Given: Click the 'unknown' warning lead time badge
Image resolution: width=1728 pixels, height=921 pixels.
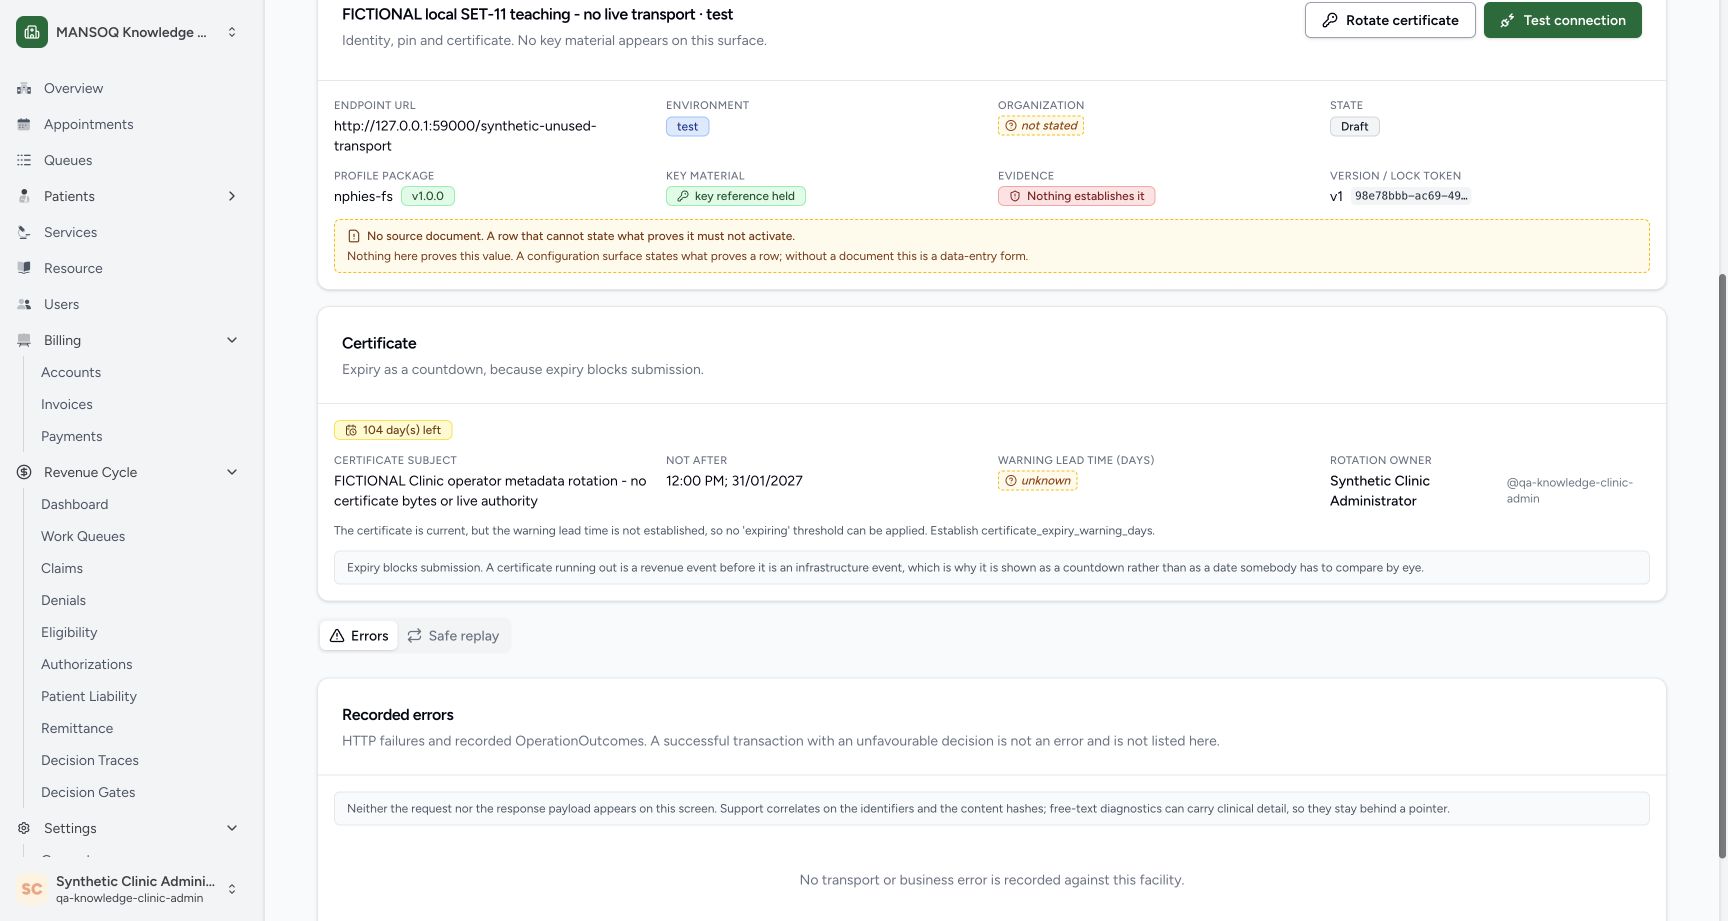Looking at the screenshot, I should [1037, 481].
